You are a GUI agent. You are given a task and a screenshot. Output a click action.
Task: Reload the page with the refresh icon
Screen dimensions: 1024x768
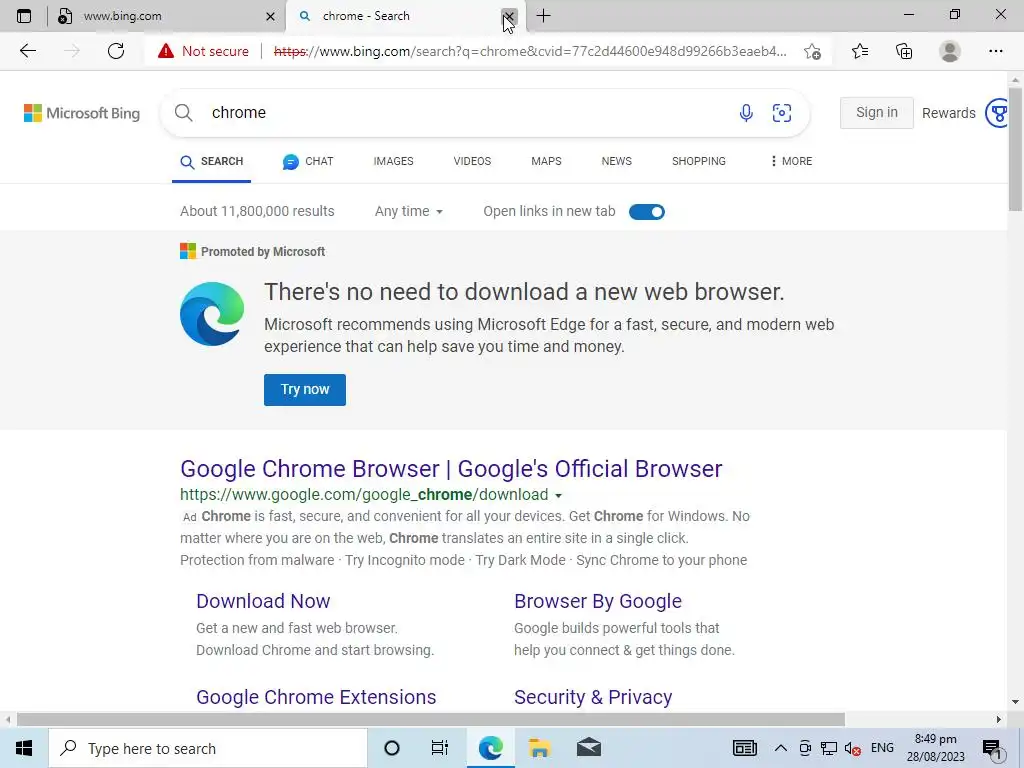tap(116, 51)
